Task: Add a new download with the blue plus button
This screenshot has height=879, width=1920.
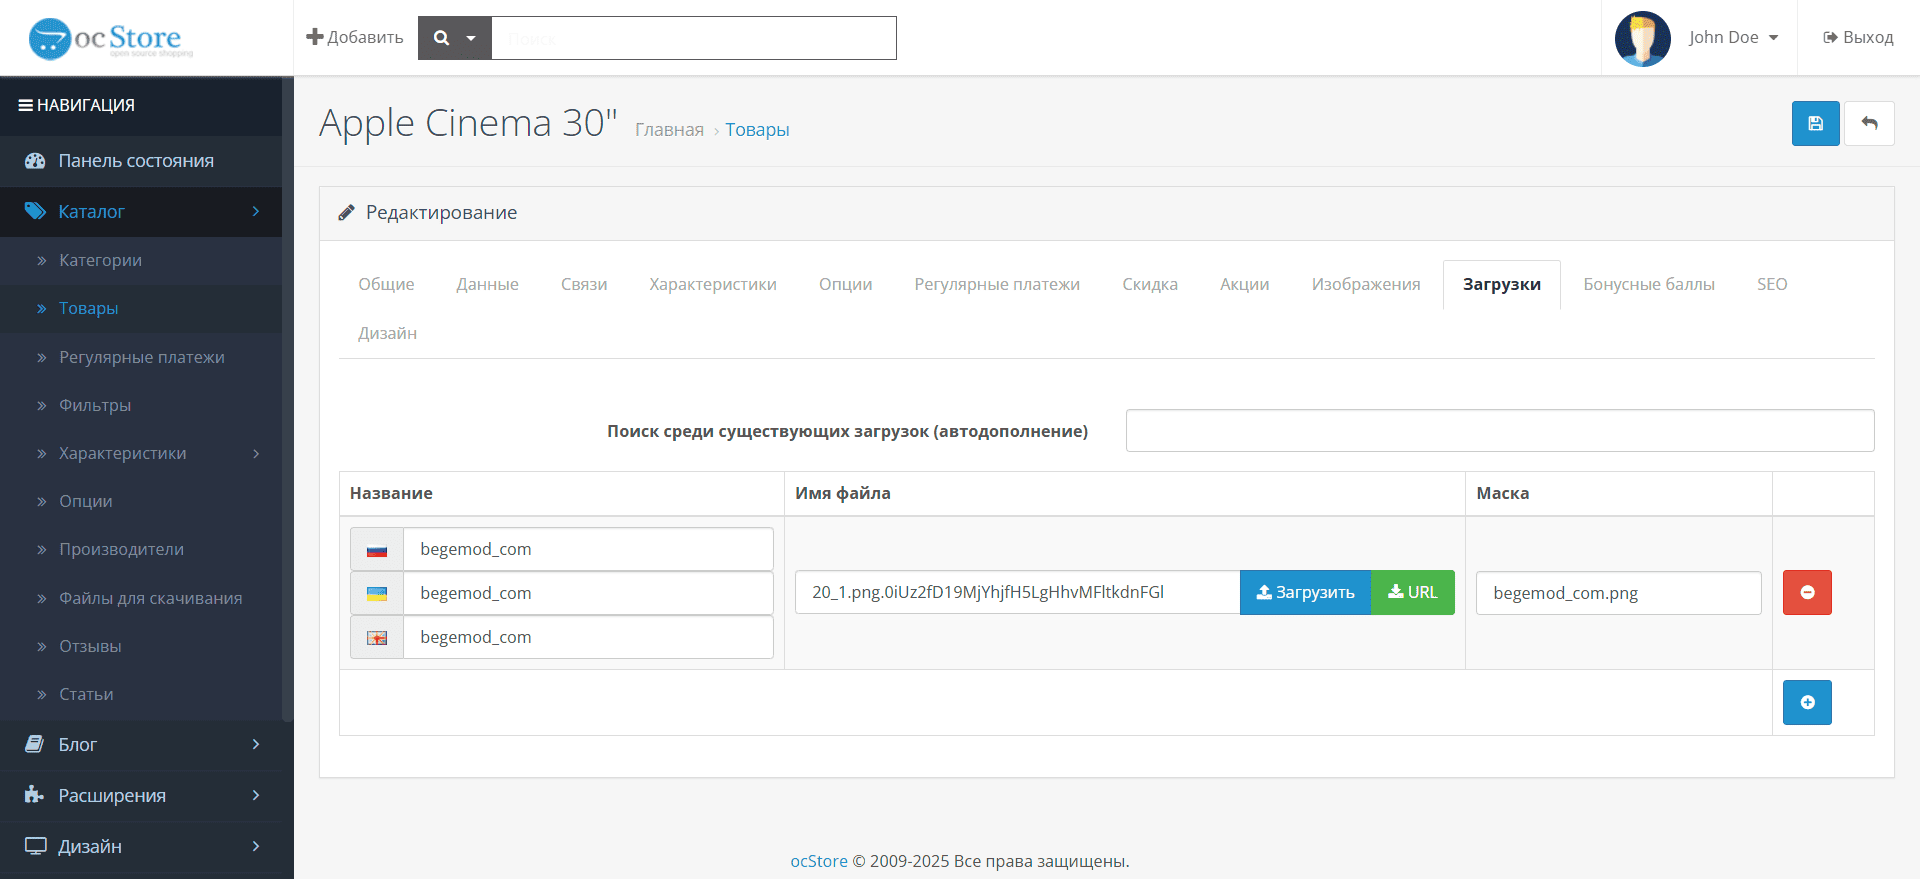Action: point(1807,702)
